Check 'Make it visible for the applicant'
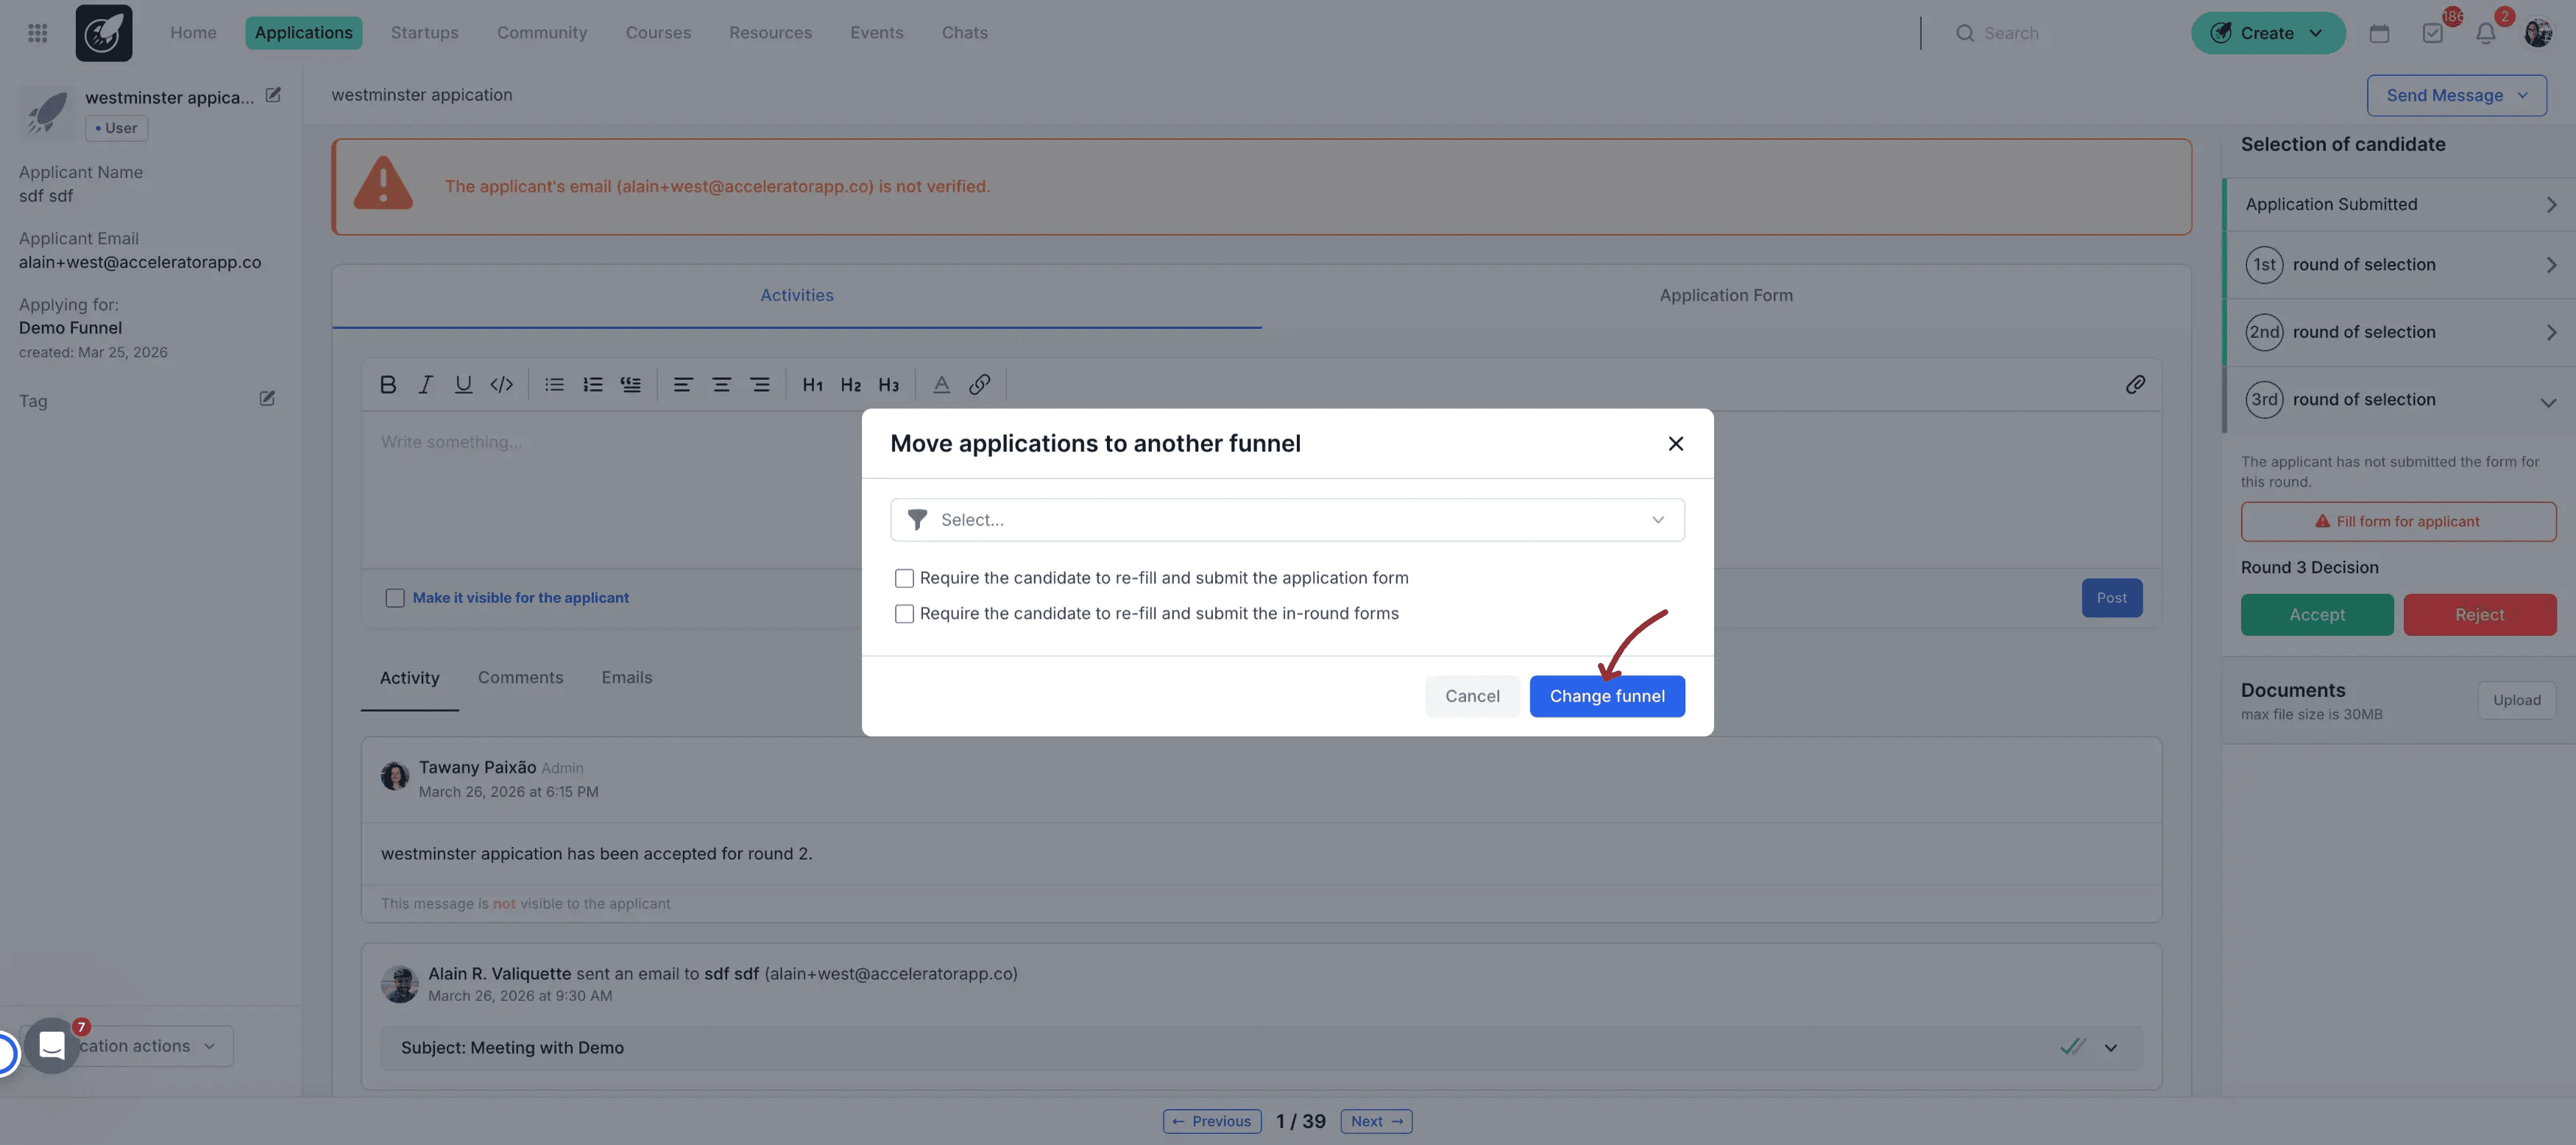Viewport: 2576px width, 1145px height. 395,597
